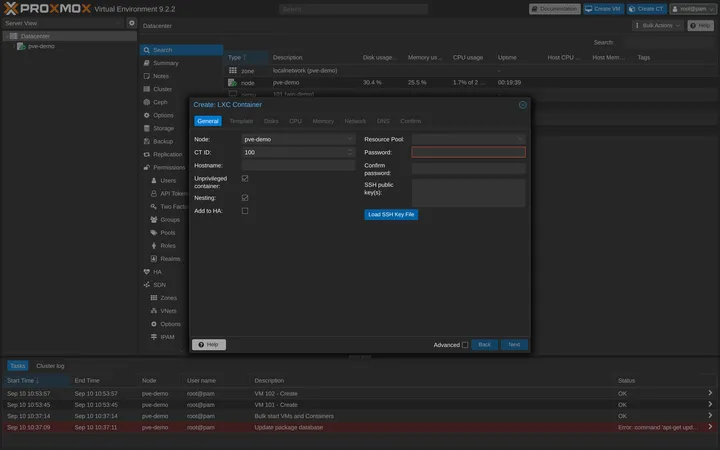Viewport: 720px width, 450px height.
Task: Close the Create LXC Container dialog
Action: pyautogui.click(x=523, y=105)
